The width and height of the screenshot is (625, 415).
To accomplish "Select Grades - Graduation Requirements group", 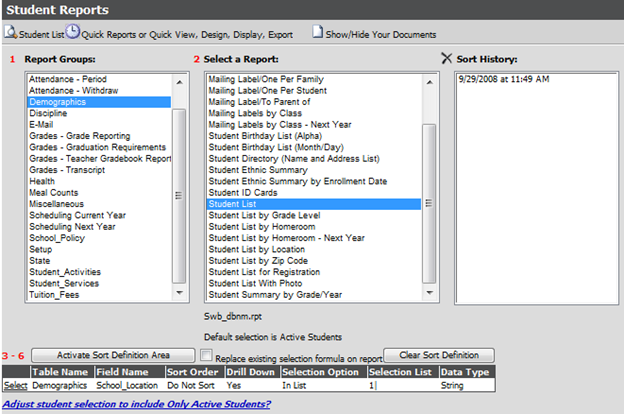I will click(x=99, y=147).
